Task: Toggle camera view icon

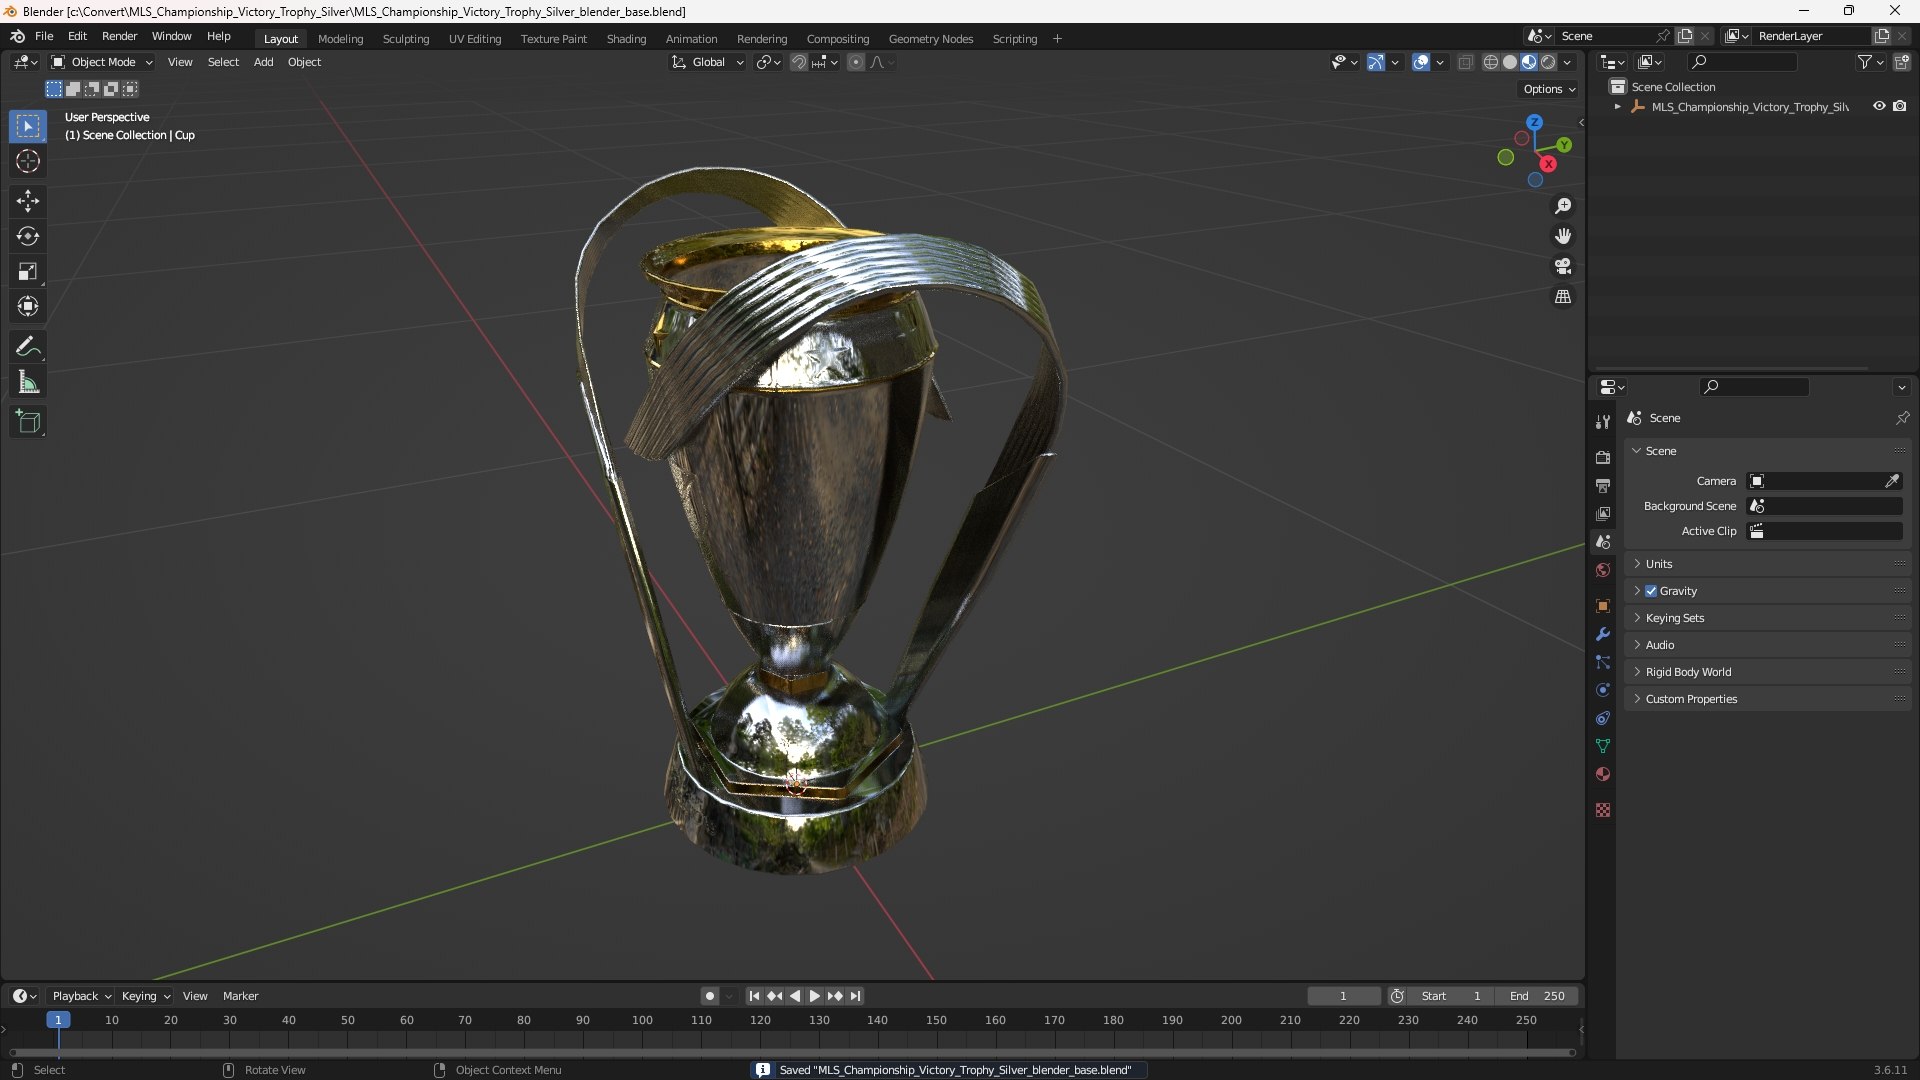Action: point(1563,266)
